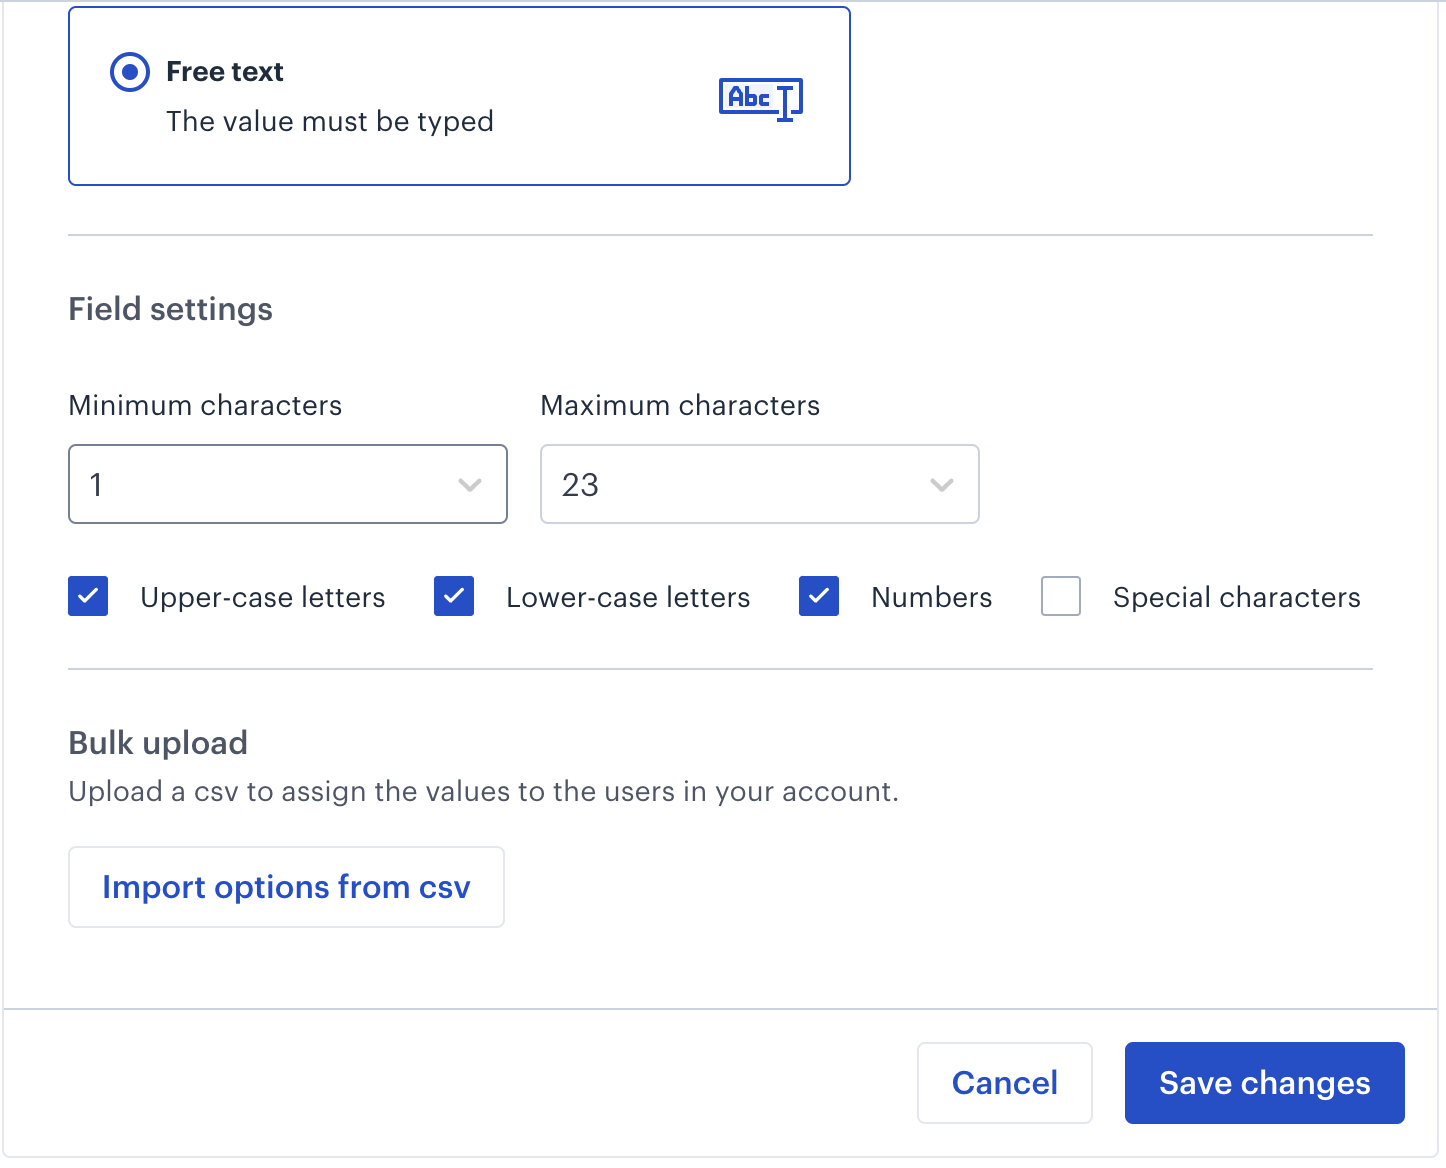The image size is (1446, 1168).
Task: Select the Free text radio button
Action: tap(130, 72)
